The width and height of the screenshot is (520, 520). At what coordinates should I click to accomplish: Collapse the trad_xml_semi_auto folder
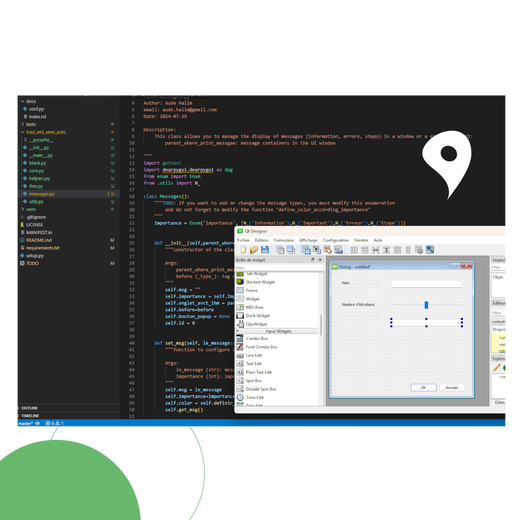[23, 132]
